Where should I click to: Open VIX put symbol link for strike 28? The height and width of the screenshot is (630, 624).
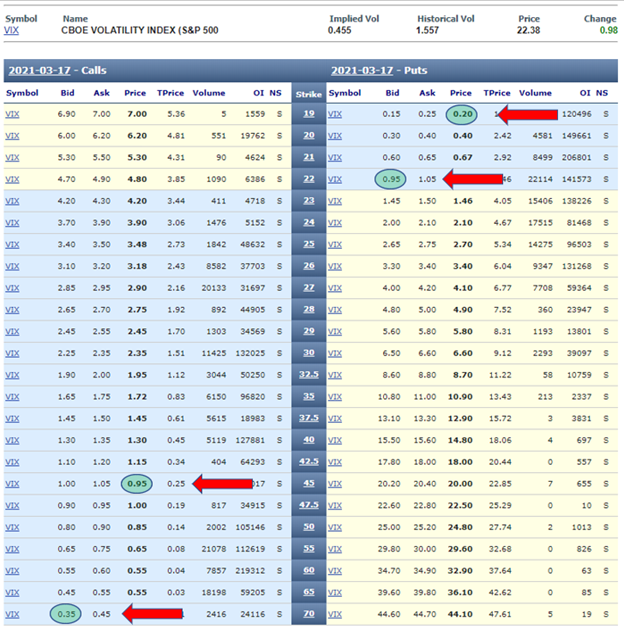click(x=335, y=310)
